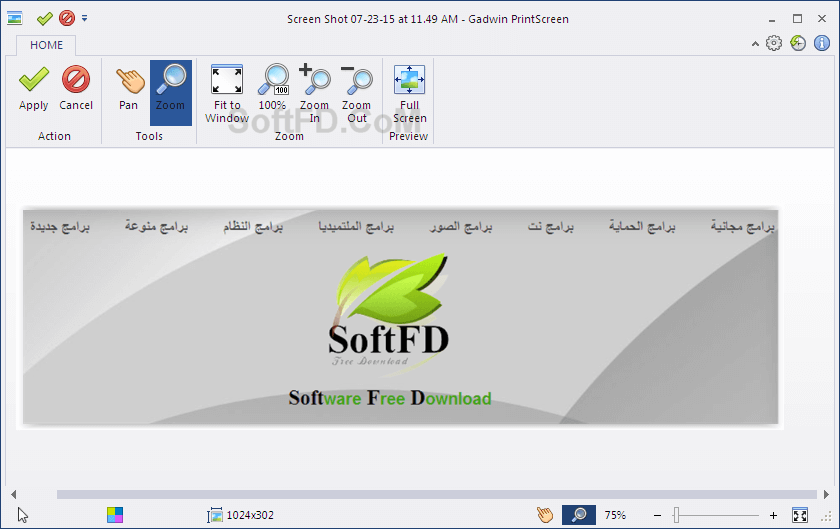
Task: Click quick-access green checkmark in title bar
Action: coord(44,19)
